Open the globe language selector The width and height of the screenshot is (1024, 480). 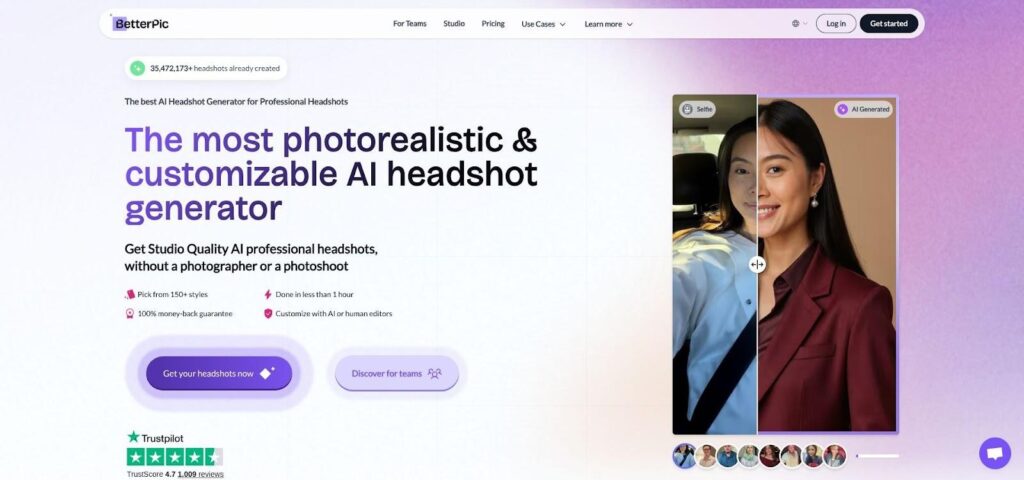[x=799, y=24]
